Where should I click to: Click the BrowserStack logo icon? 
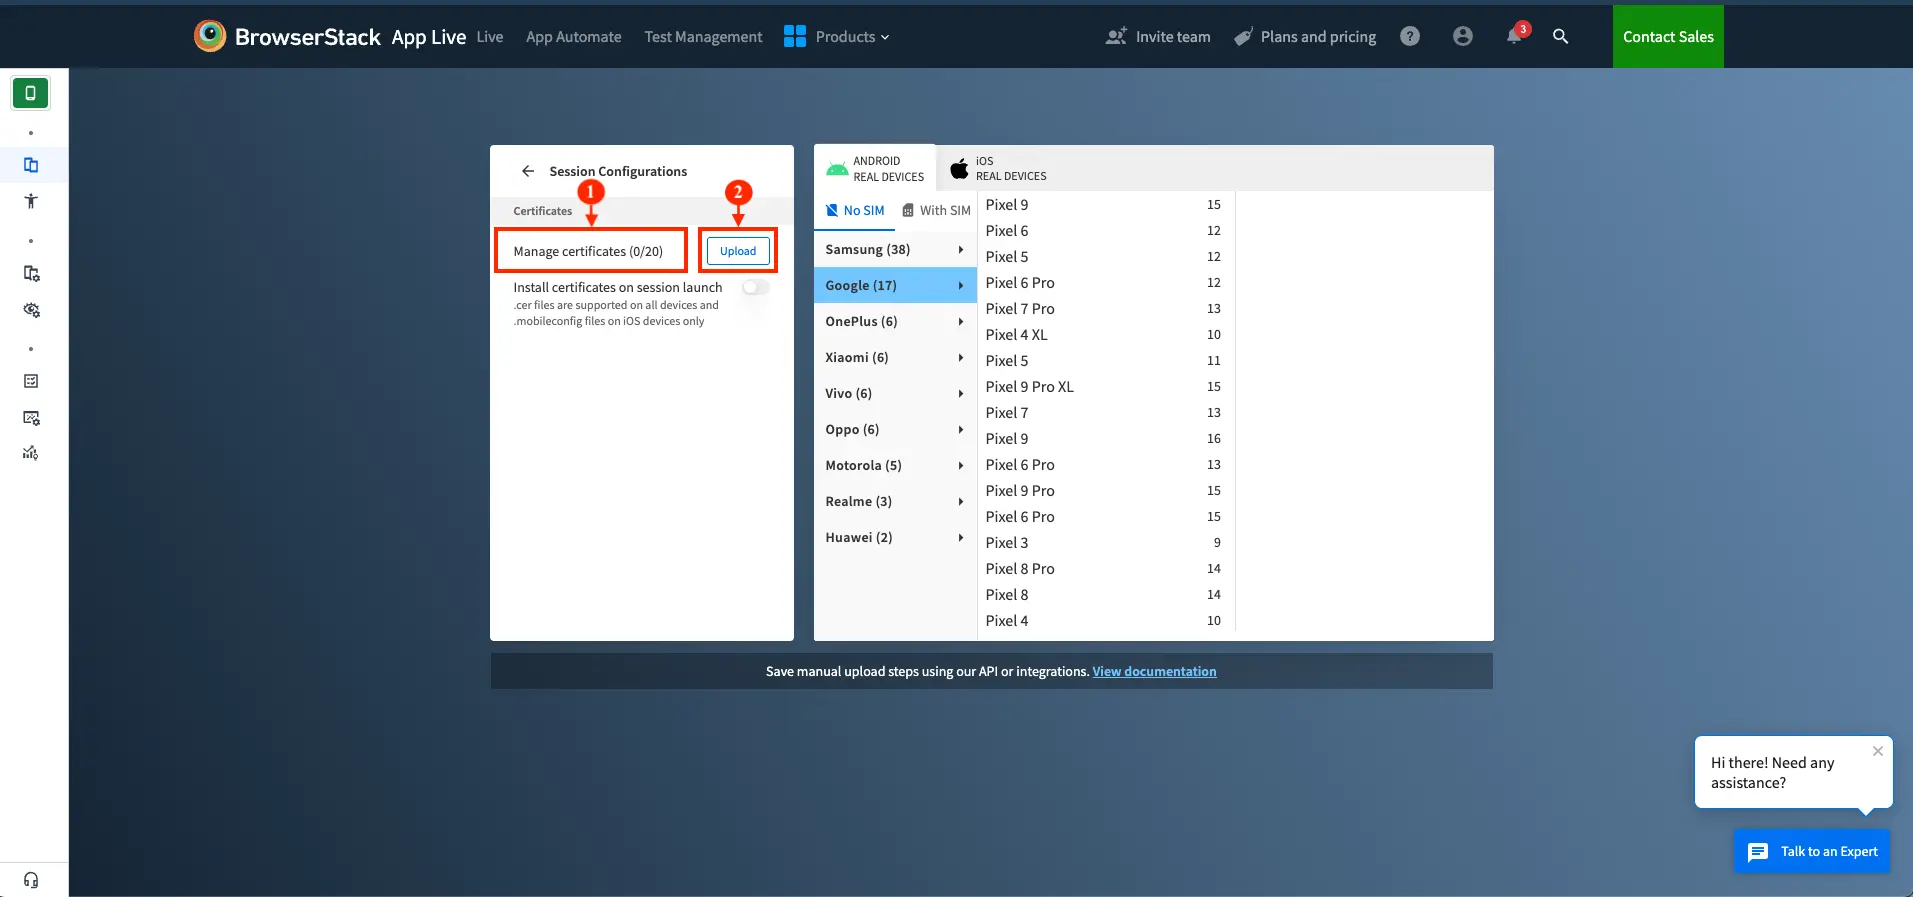210,36
